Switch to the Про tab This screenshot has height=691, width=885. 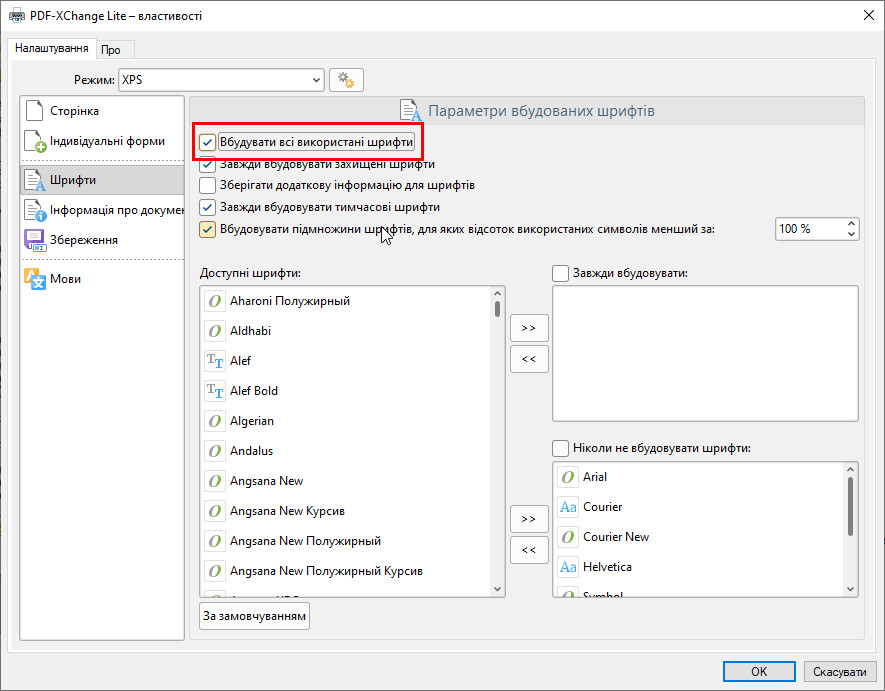pos(115,50)
